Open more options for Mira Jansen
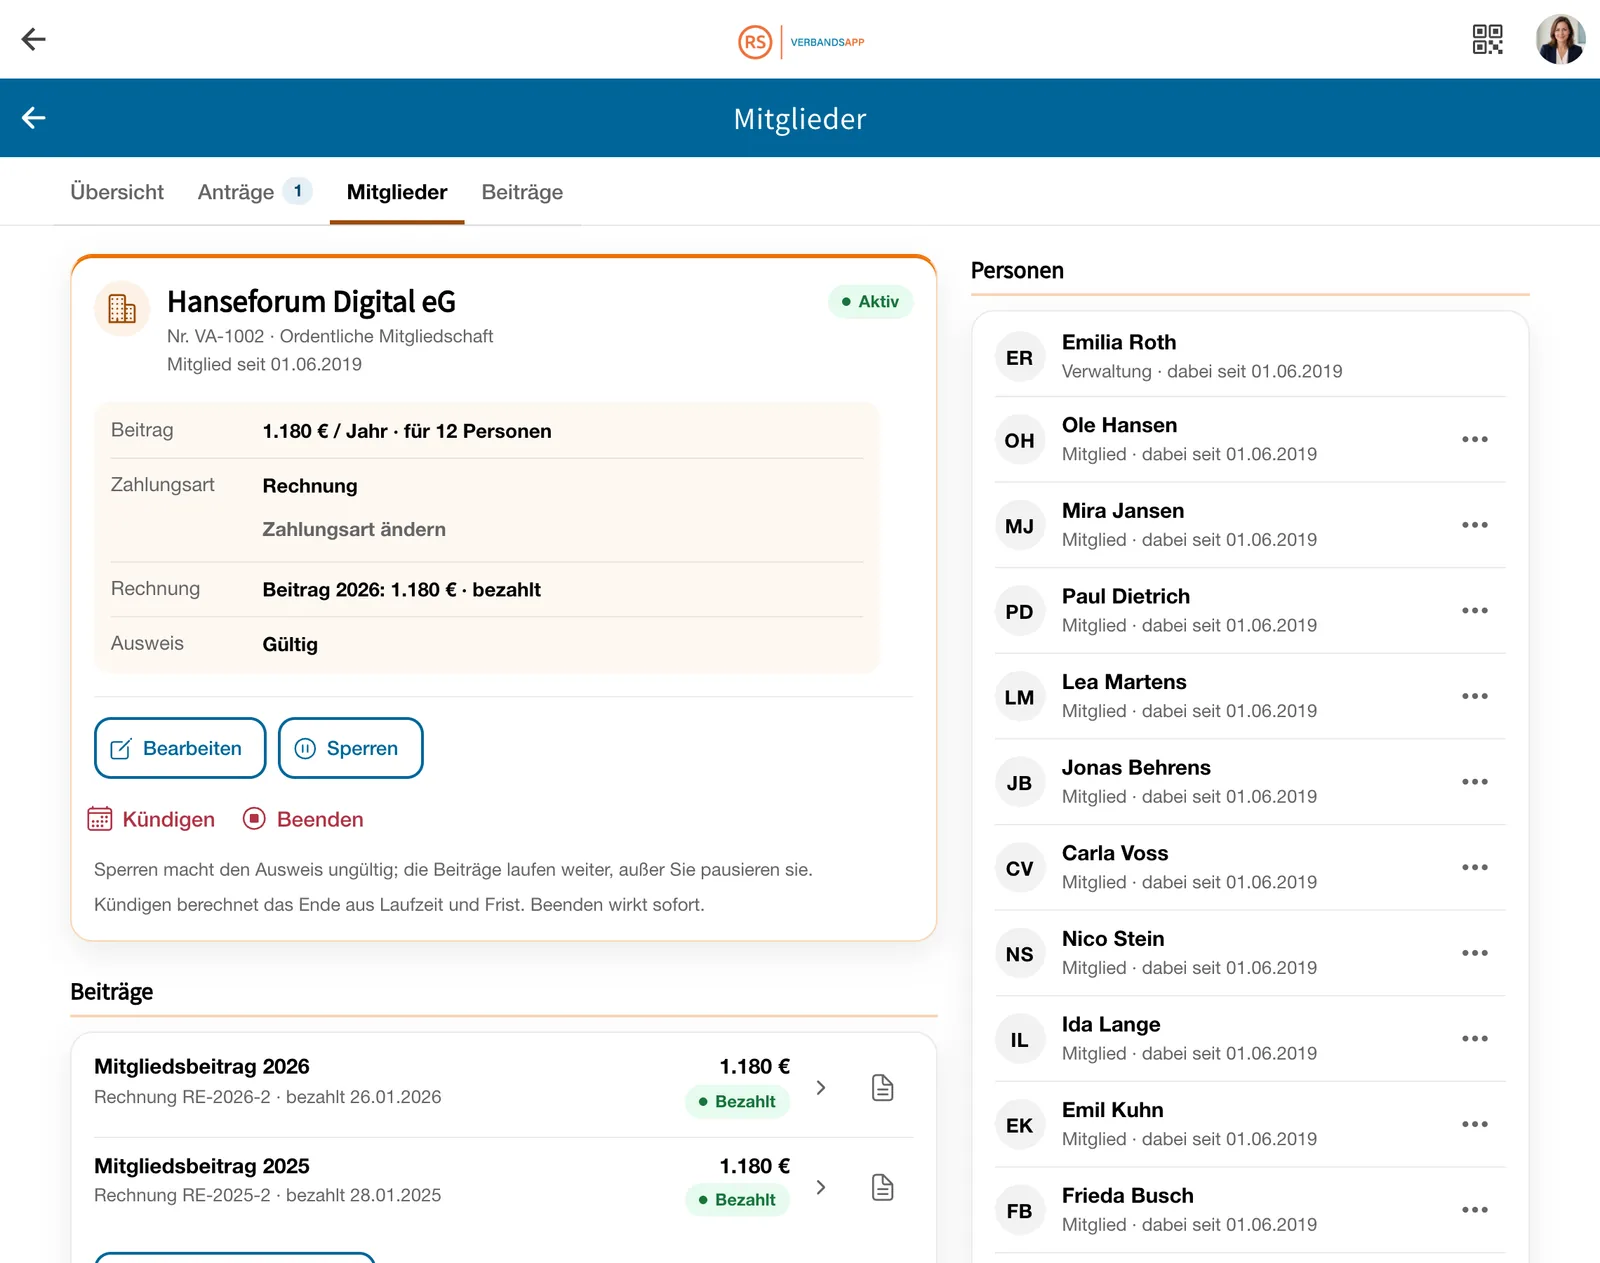The height and width of the screenshot is (1263, 1600). (x=1474, y=525)
